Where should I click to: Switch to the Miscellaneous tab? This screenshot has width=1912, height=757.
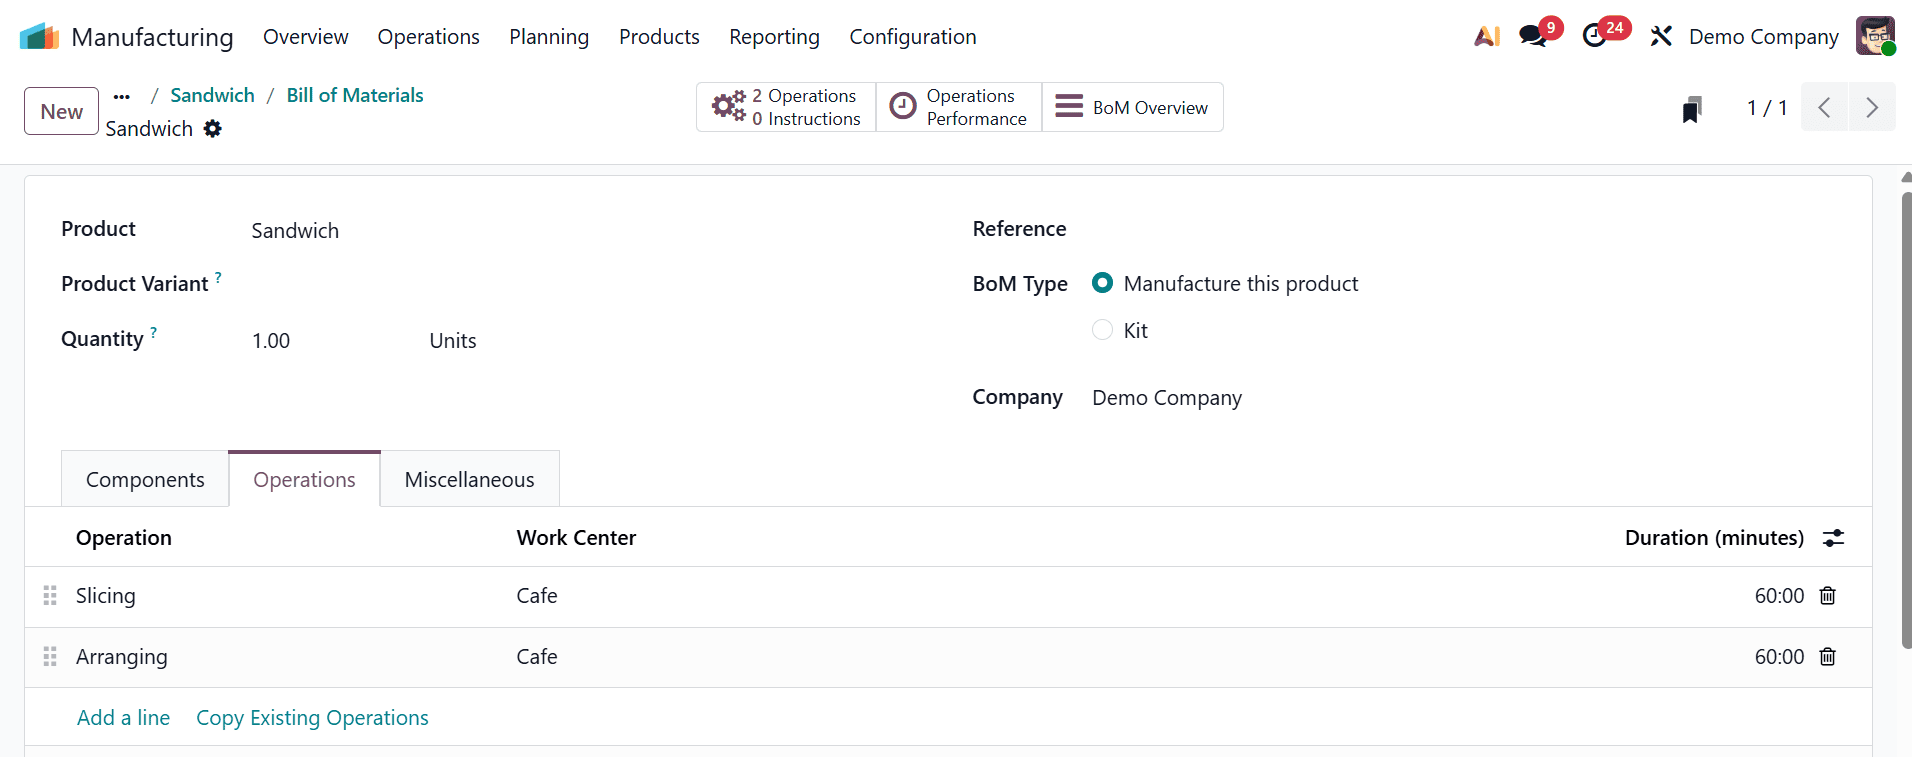[x=469, y=480]
